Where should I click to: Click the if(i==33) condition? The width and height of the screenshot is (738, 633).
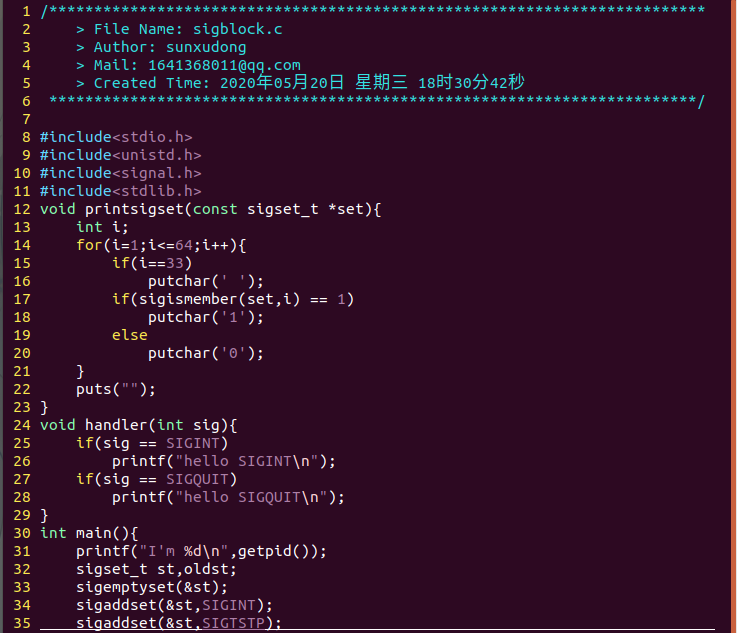152,263
